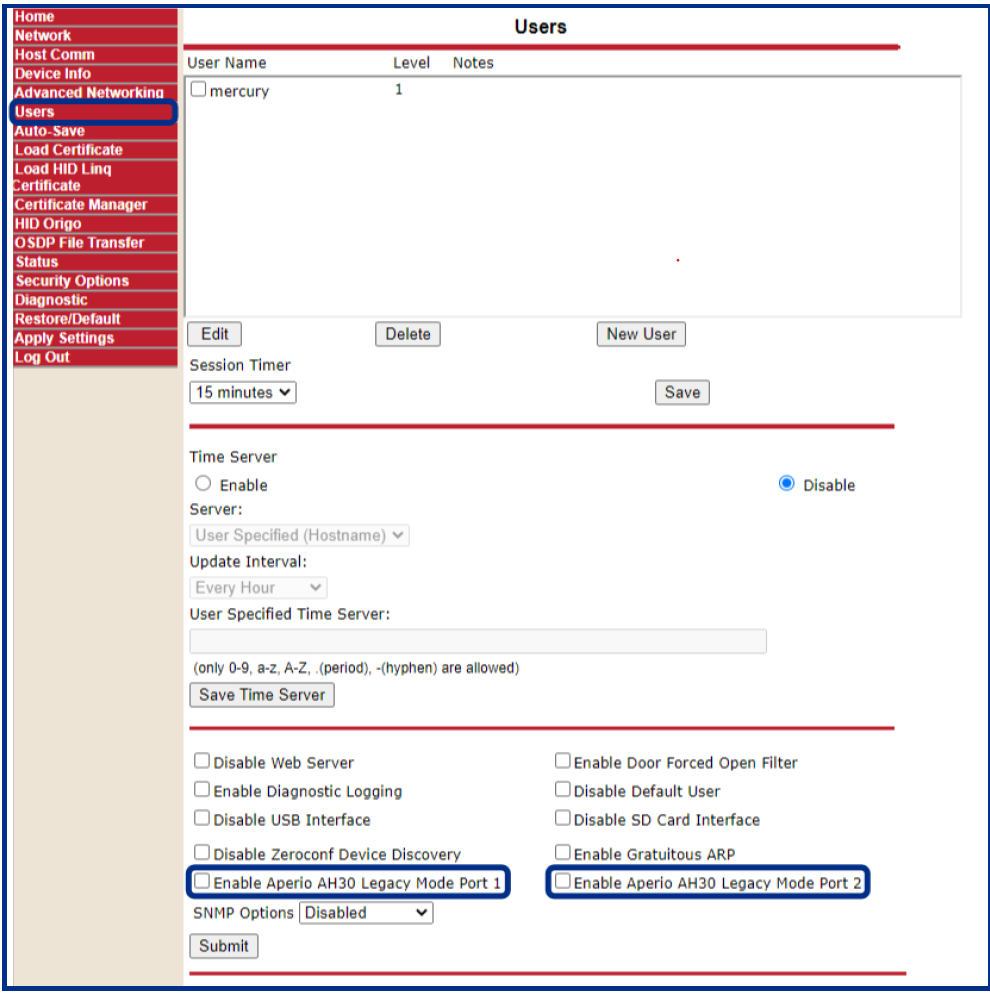
Task: Click the Edit user button
Action: pyautogui.click(x=214, y=334)
